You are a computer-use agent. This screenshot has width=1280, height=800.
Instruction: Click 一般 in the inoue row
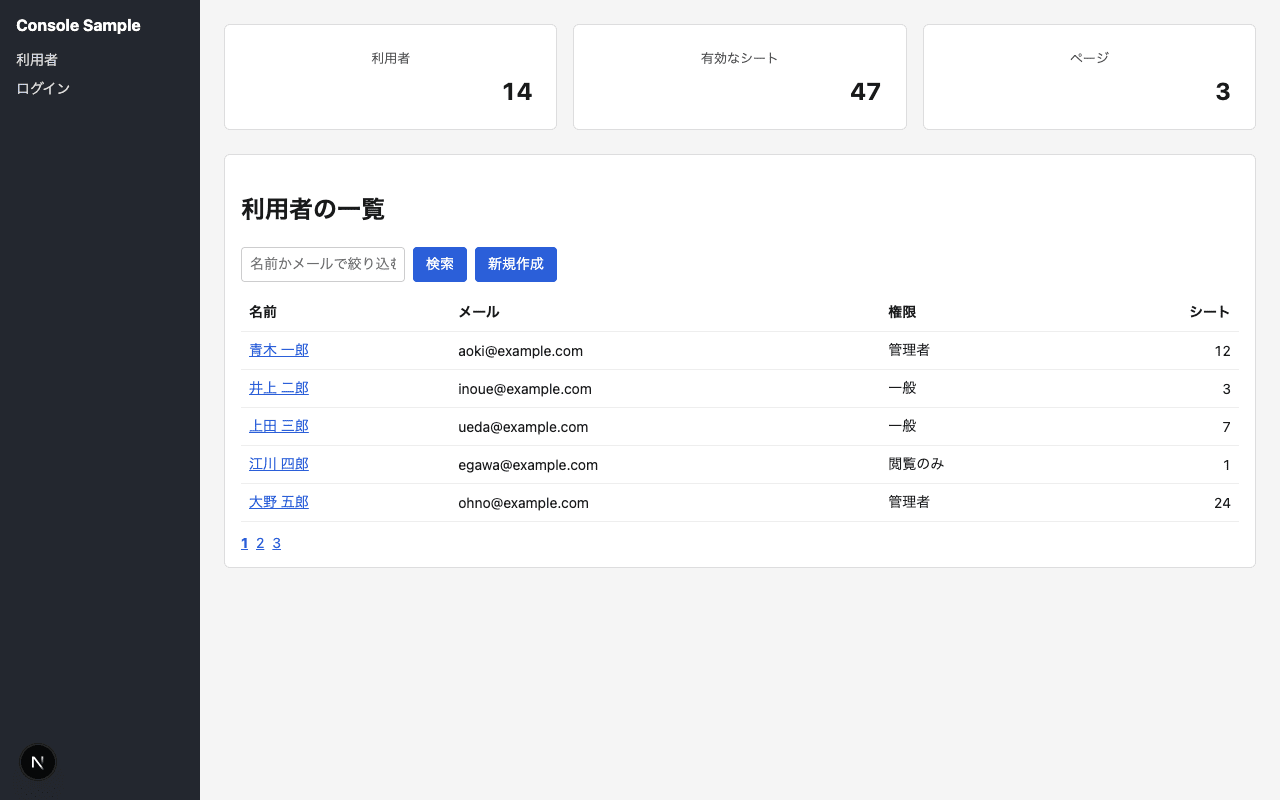pyautogui.click(x=902, y=388)
